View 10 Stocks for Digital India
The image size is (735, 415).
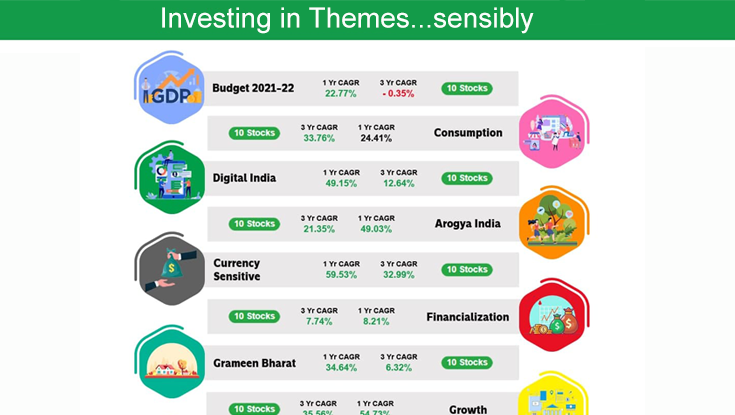467,178
